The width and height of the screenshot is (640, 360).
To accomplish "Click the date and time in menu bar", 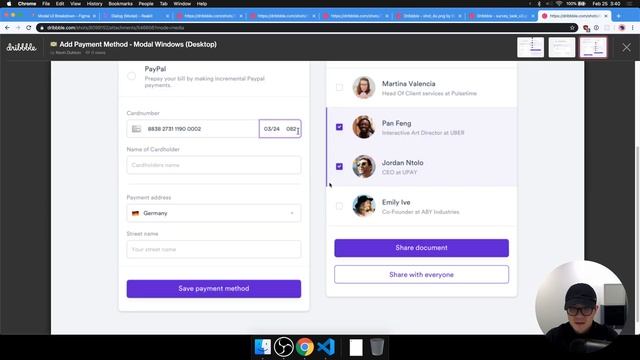I will [x=606, y=4].
